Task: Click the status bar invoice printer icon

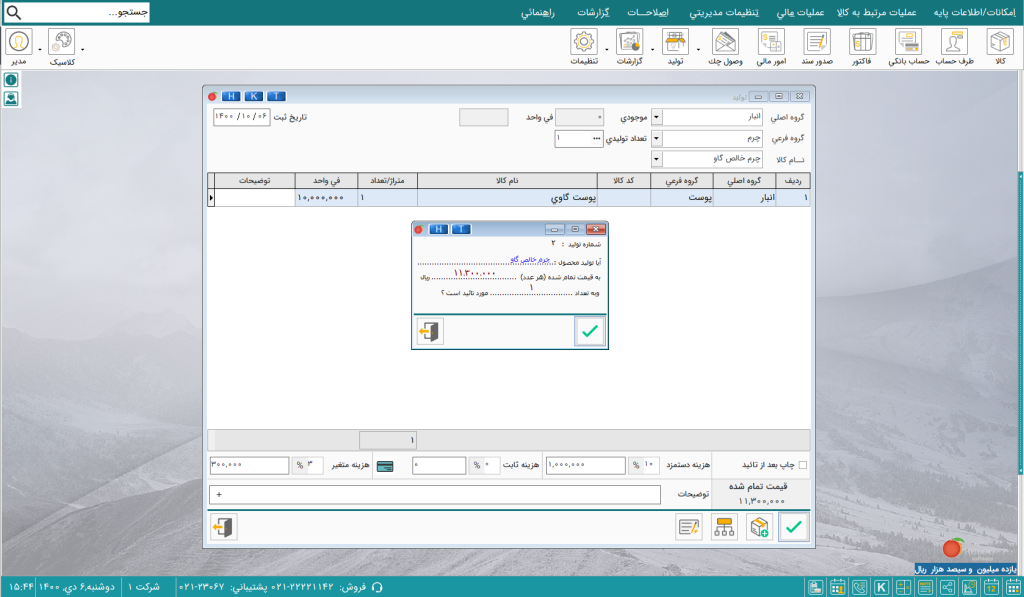Action: [x=815, y=587]
